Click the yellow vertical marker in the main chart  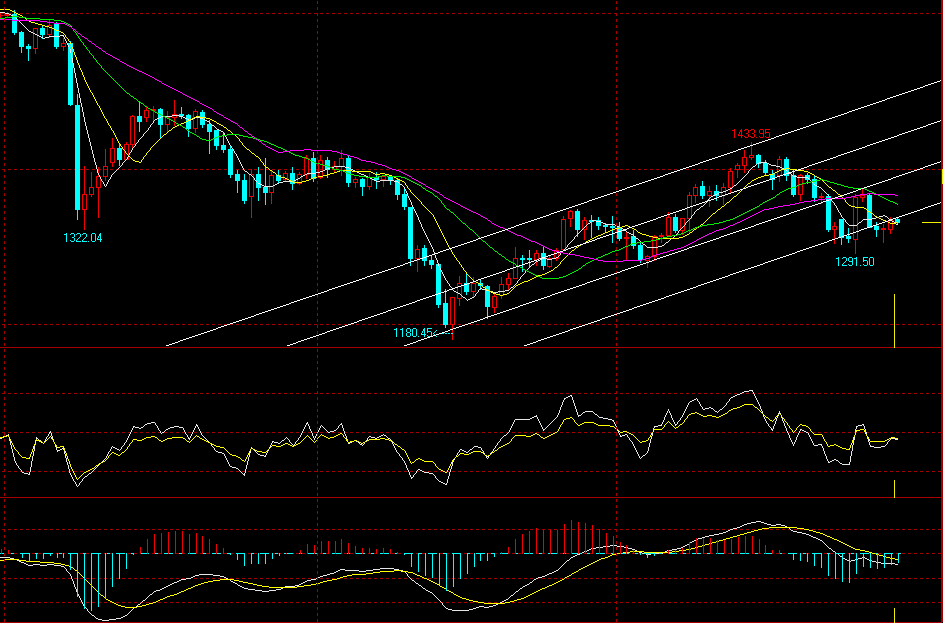pyautogui.click(x=894, y=320)
